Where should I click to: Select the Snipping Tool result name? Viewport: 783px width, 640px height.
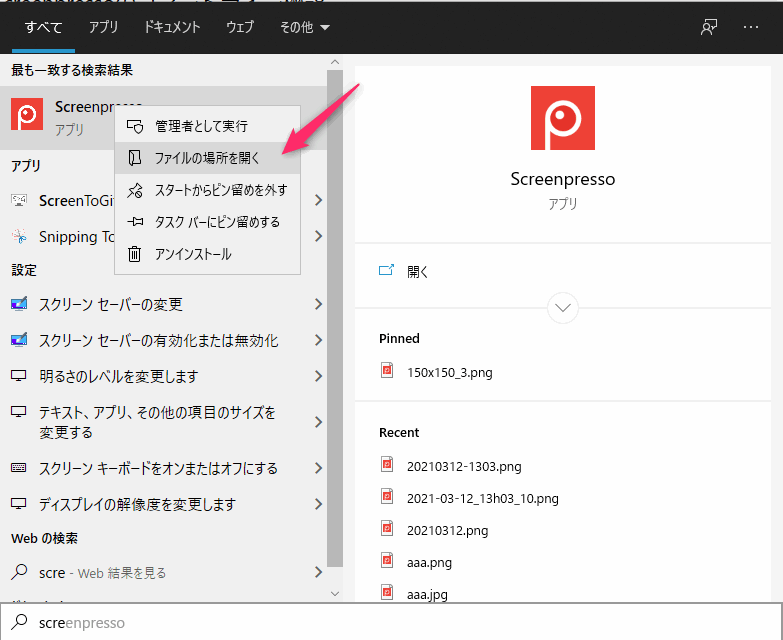click(76, 237)
